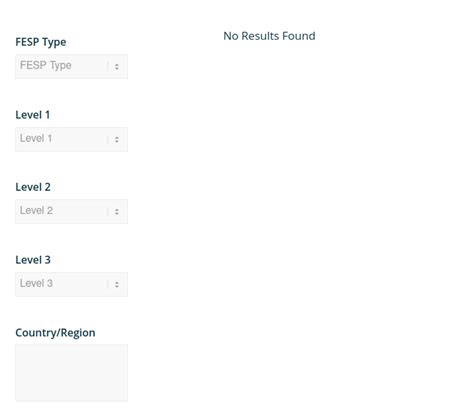Select the gray Level 1 placeholder text

pos(36,138)
